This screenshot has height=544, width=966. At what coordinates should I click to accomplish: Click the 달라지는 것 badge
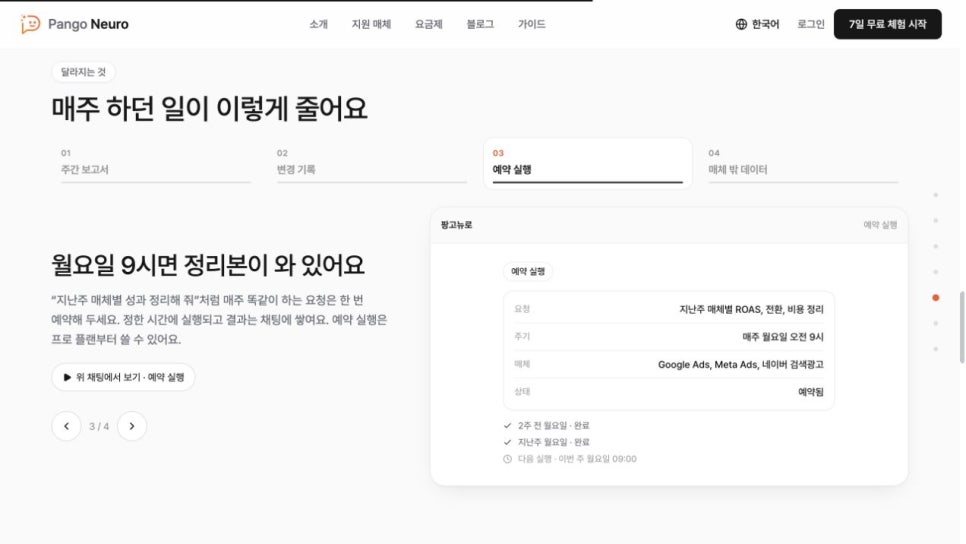coord(83,72)
